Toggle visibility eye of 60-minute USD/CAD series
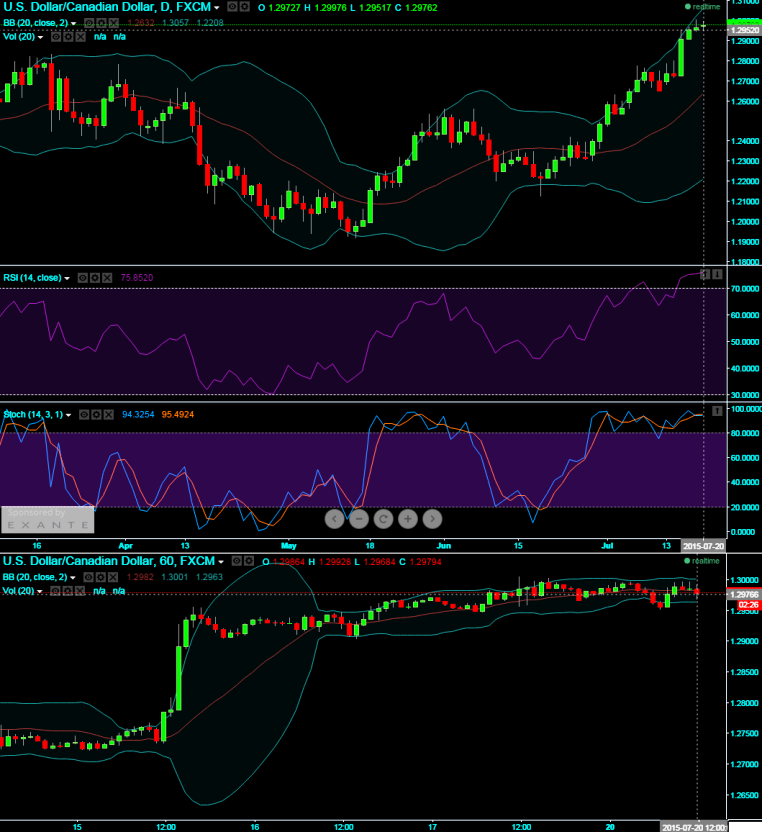This screenshot has width=762, height=832. 237,561
